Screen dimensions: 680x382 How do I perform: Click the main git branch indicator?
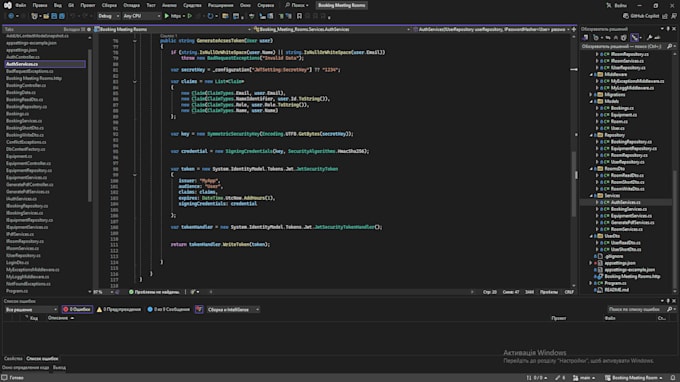[x=584, y=378]
